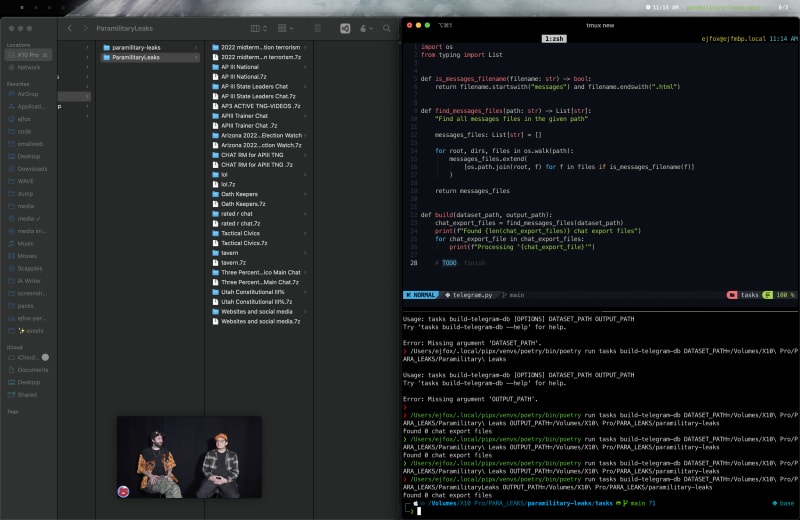The height and width of the screenshot is (520, 800).
Task: Click the red badge icon on the video
Action: point(123,491)
